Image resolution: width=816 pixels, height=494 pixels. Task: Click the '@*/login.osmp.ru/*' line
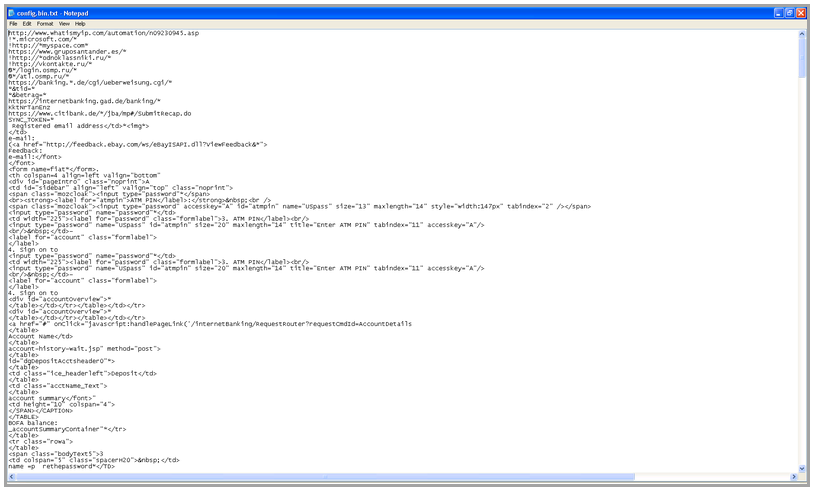click(42, 70)
